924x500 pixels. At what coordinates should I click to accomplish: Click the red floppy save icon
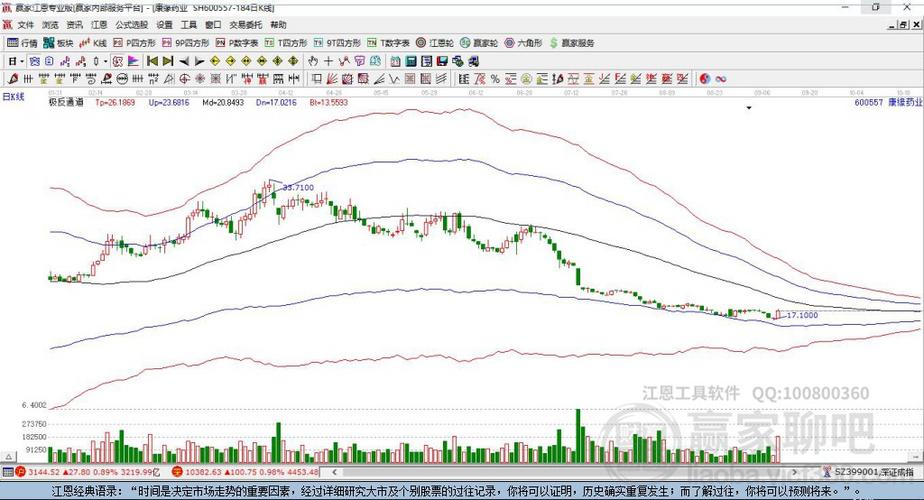[x=442, y=61]
